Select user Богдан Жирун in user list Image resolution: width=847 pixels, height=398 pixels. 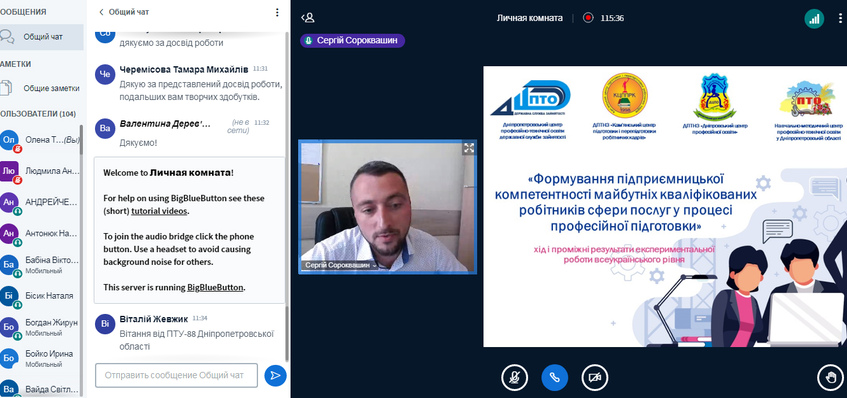[x=40, y=327]
